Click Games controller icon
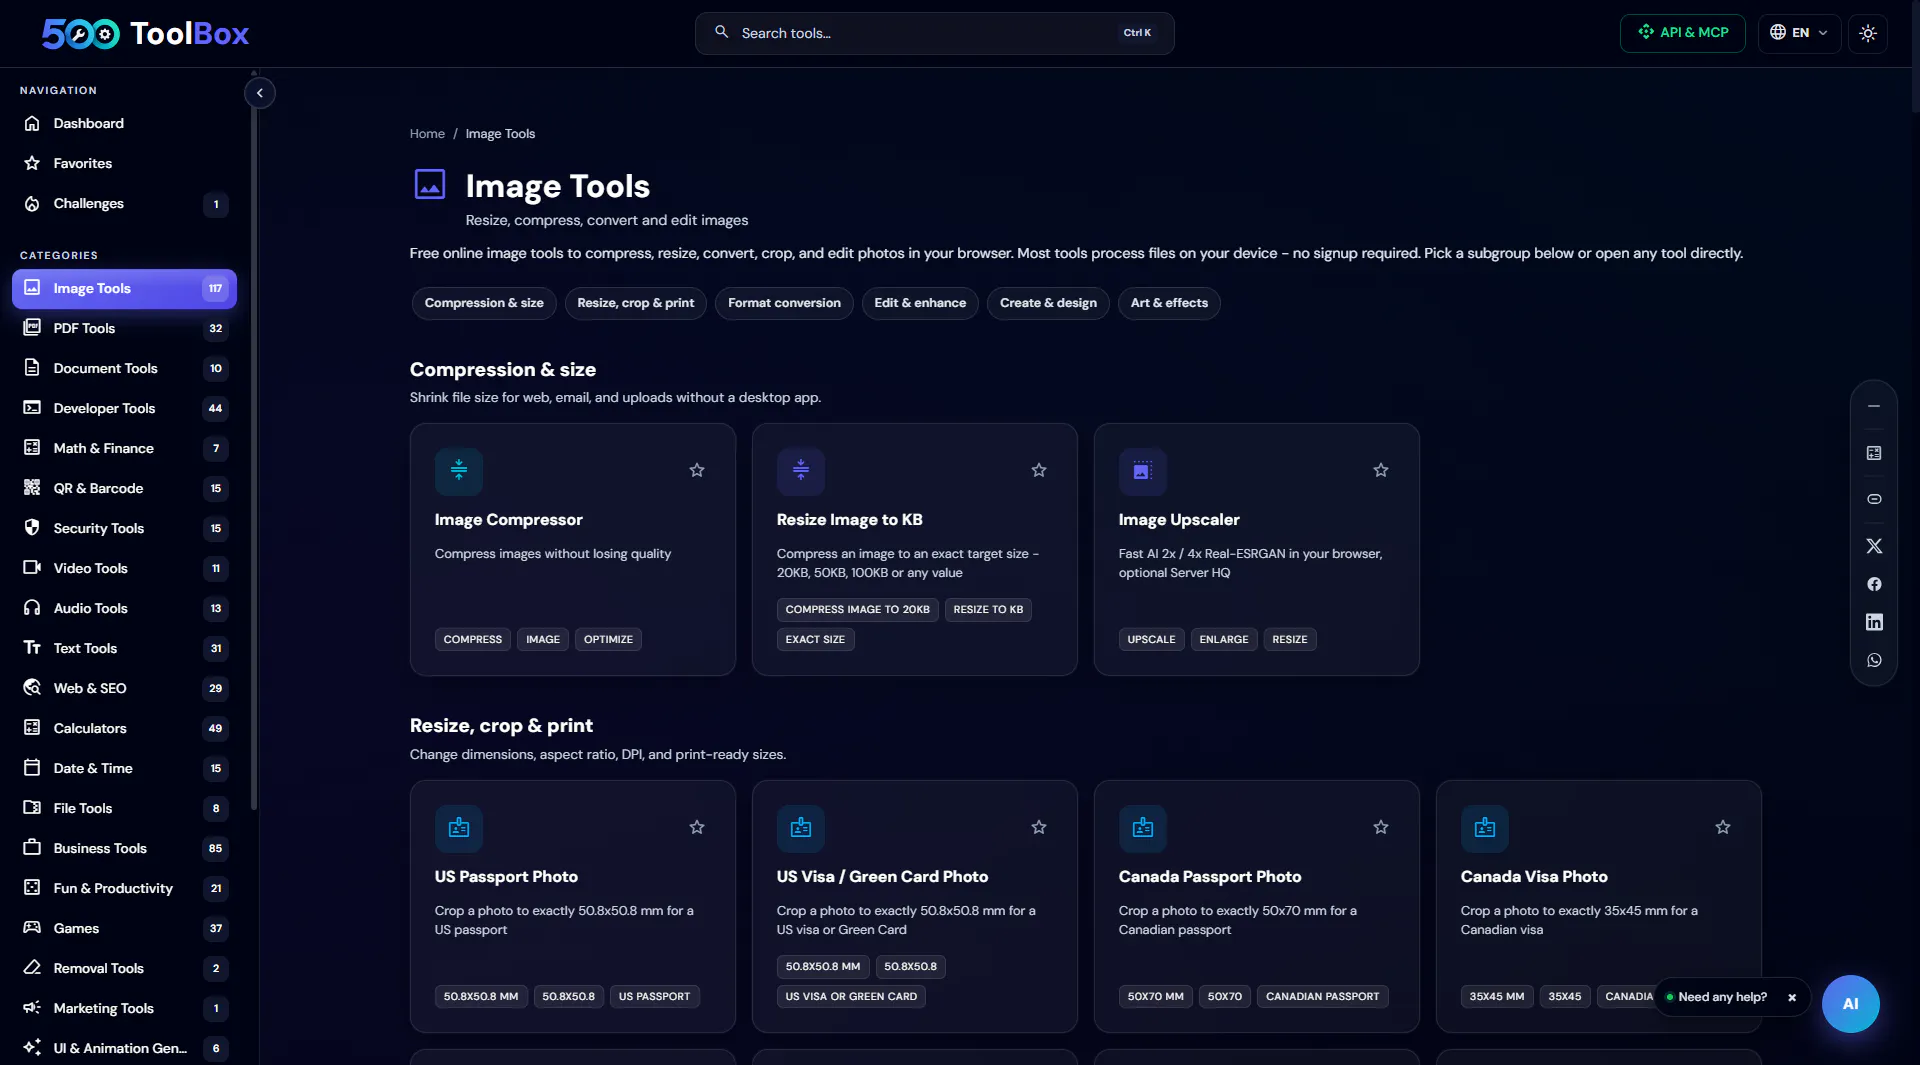Screen dimensions: 1920x1065 pyautogui.click(x=32, y=928)
